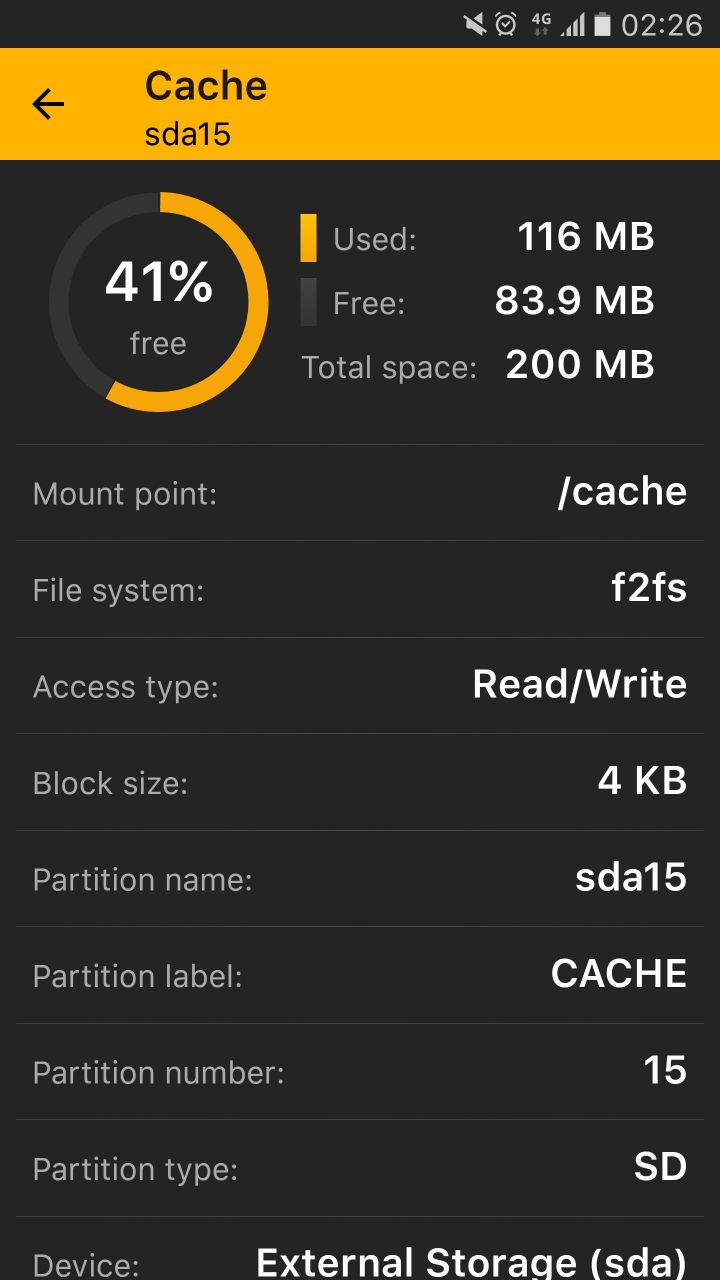Tap the 4G network indicator icon

541,24
